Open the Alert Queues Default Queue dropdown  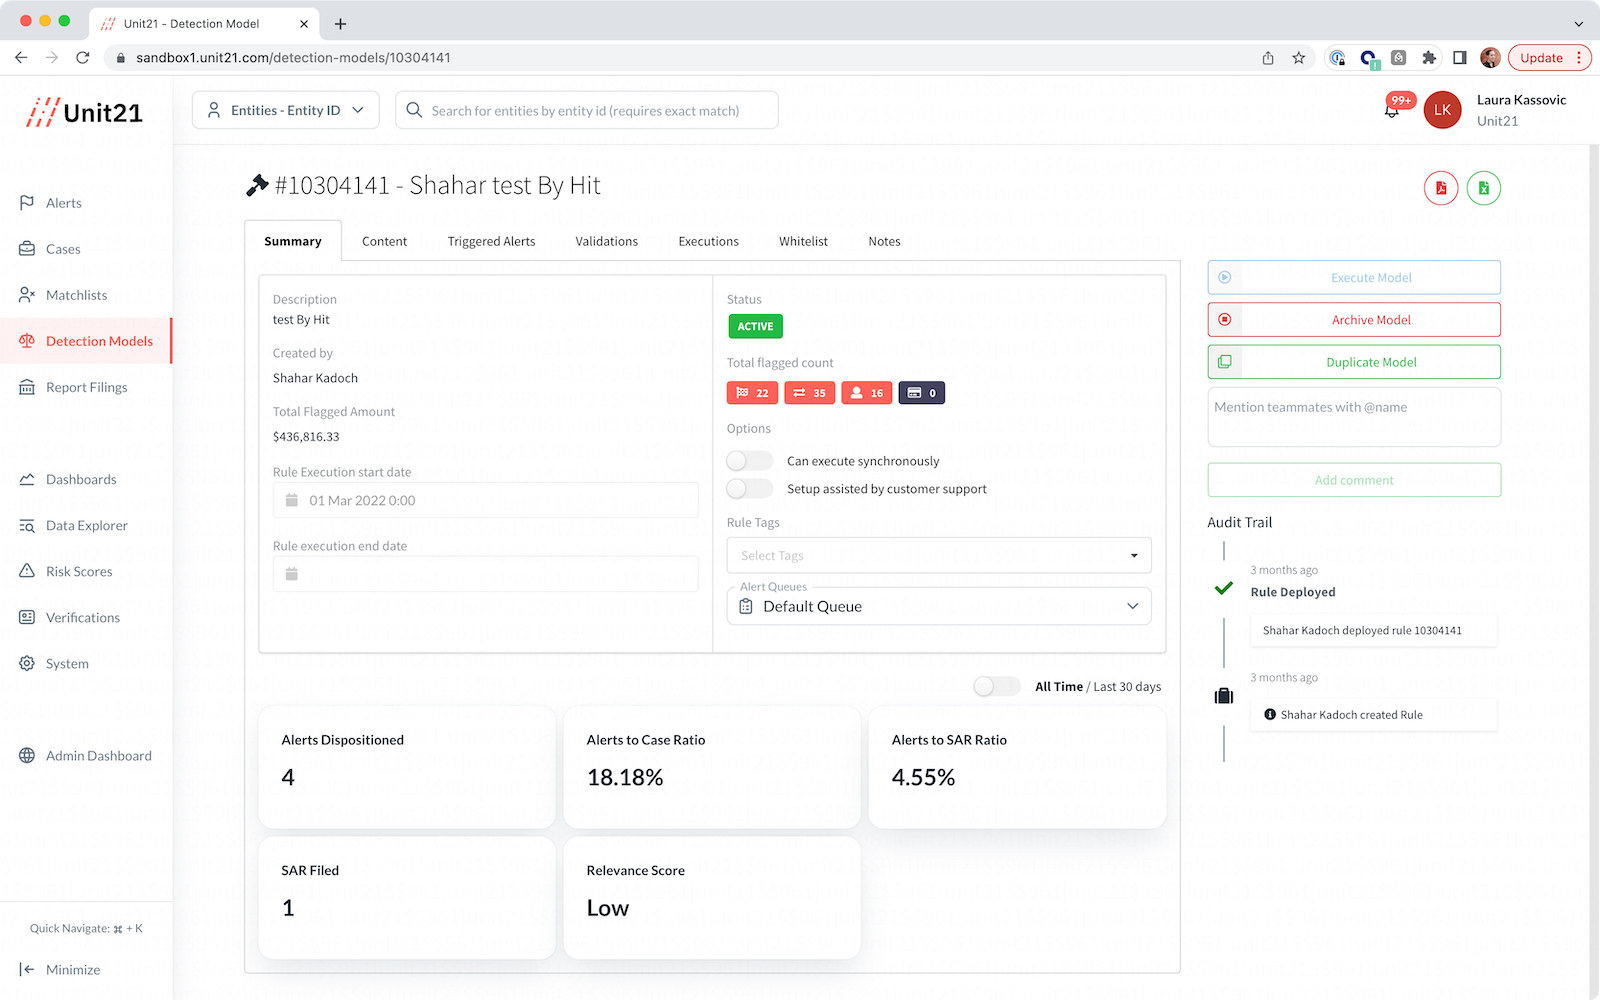point(939,606)
